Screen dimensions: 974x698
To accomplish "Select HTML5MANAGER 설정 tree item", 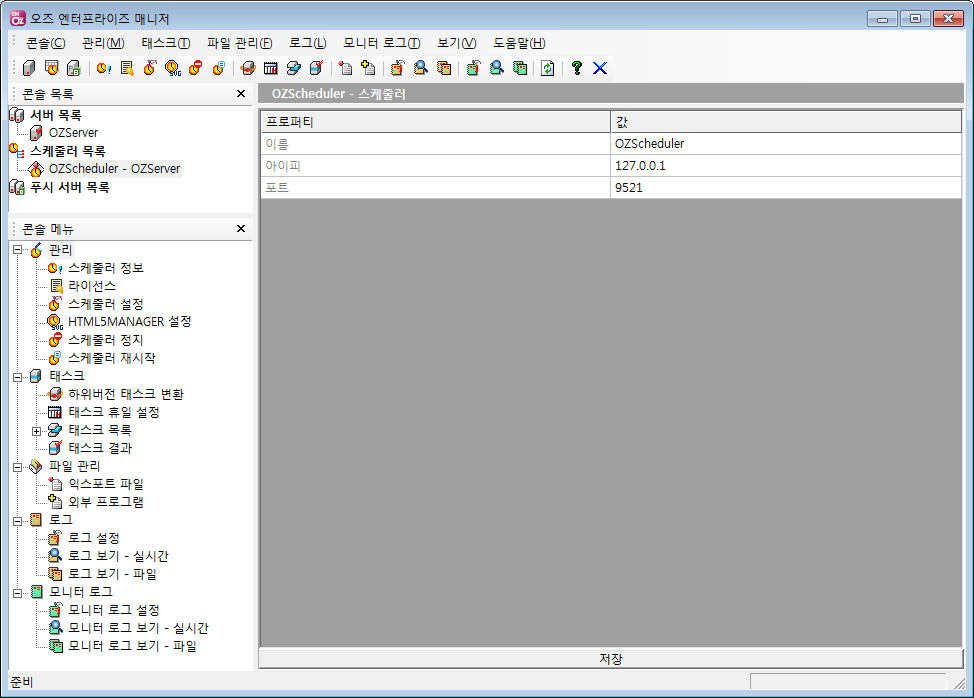I will click(129, 322).
